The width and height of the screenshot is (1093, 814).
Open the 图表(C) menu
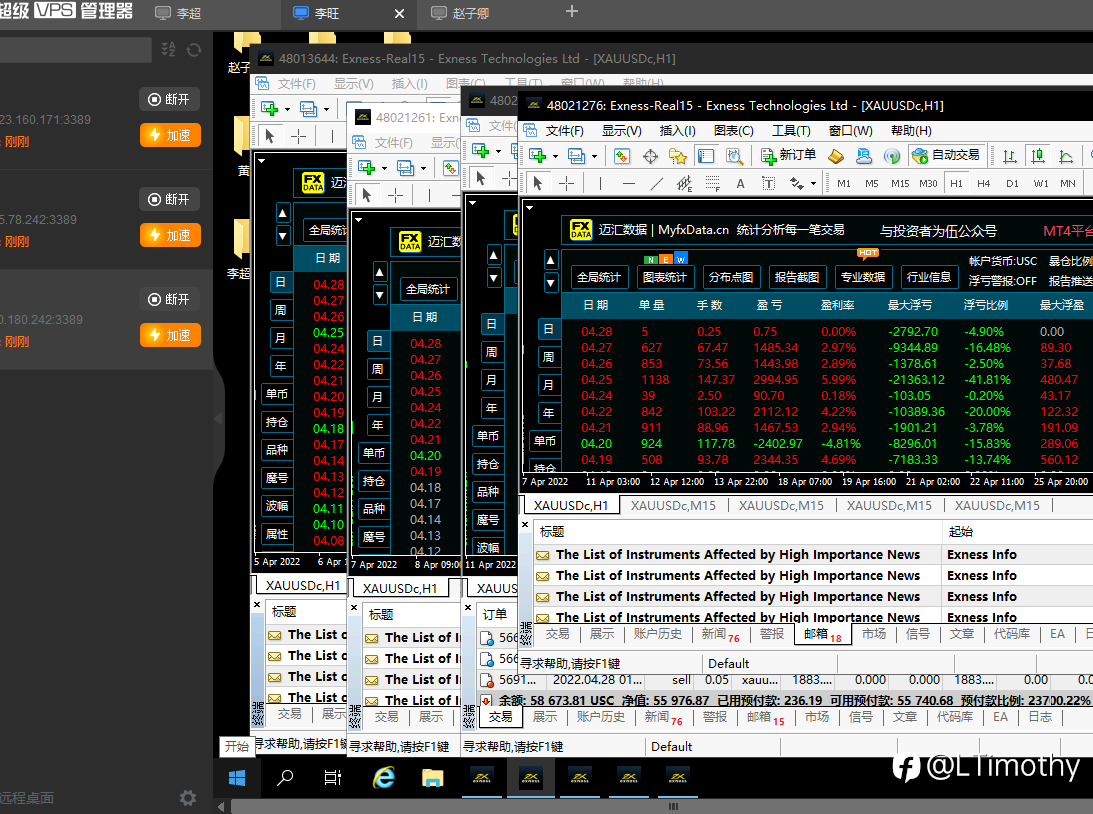733,131
